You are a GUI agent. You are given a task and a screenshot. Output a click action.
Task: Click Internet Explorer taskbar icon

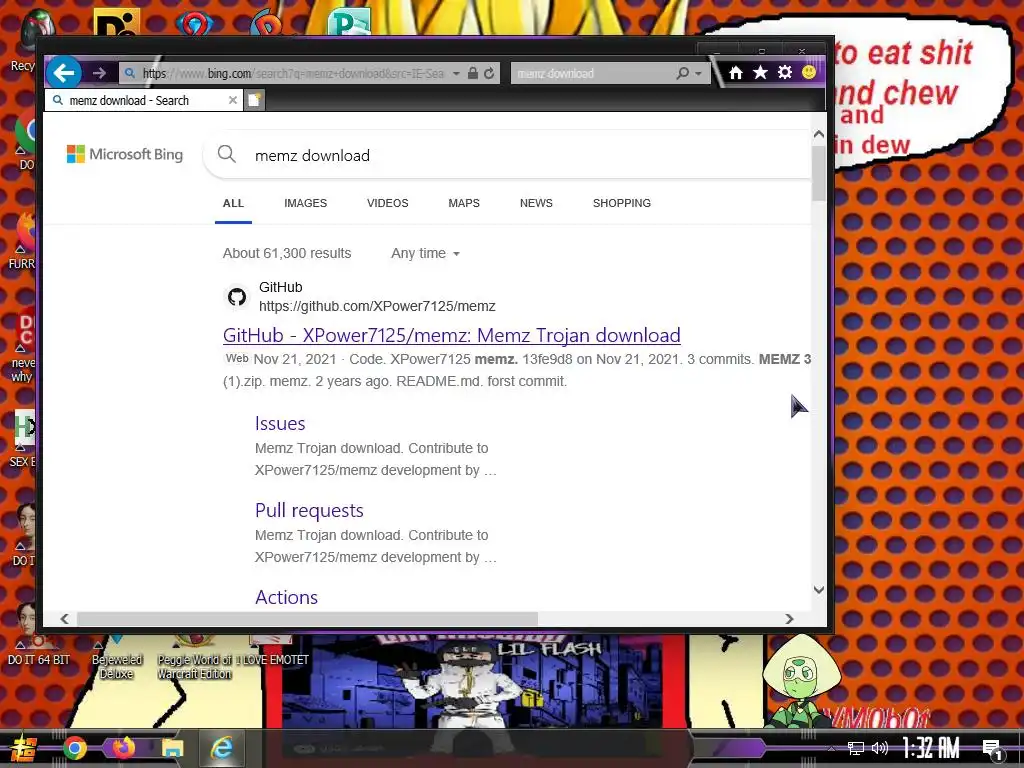pyautogui.click(x=222, y=748)
